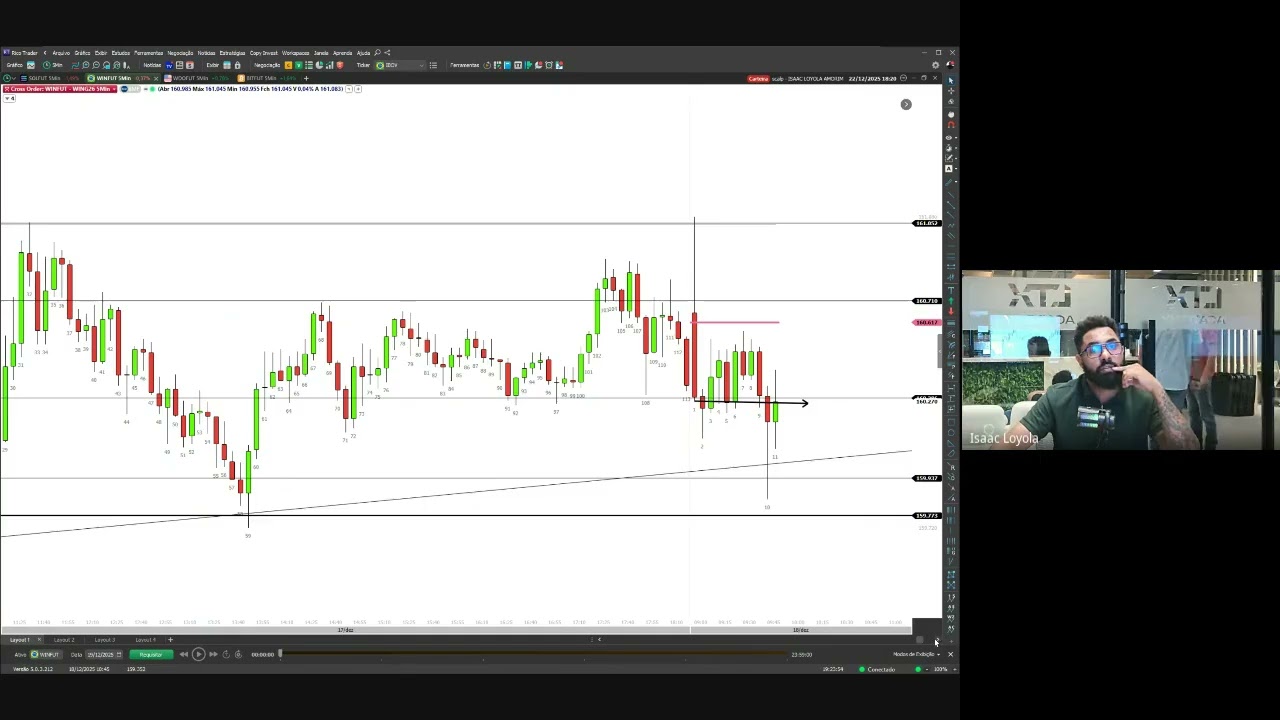Play the replay

198,655
